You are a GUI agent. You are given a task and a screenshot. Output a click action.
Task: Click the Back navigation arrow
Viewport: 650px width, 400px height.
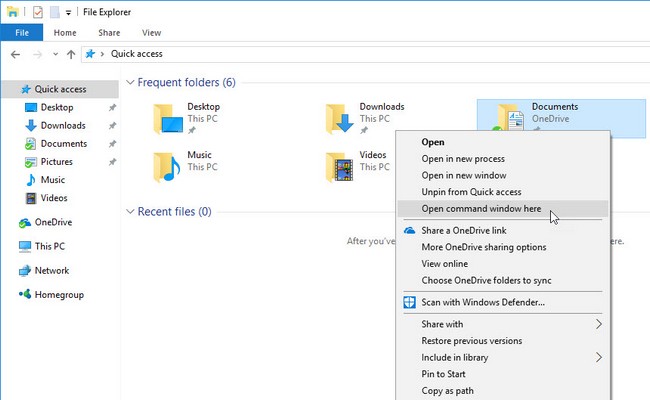click(x=15, y=54)
